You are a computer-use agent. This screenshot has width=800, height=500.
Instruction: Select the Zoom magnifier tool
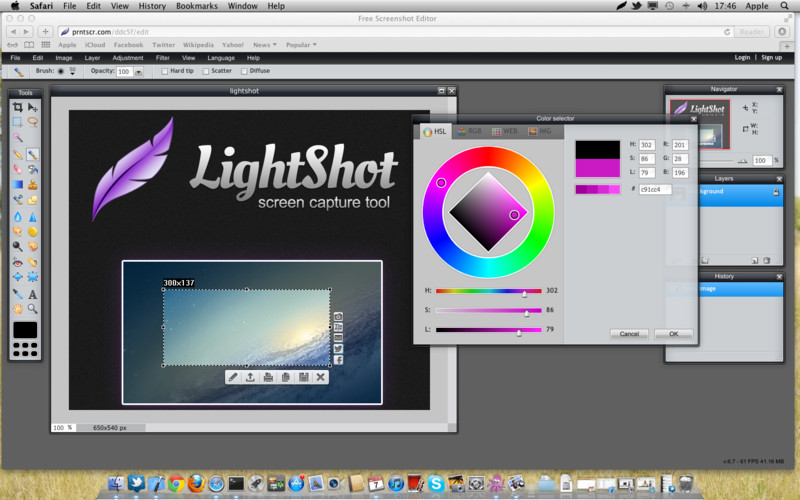33,309
